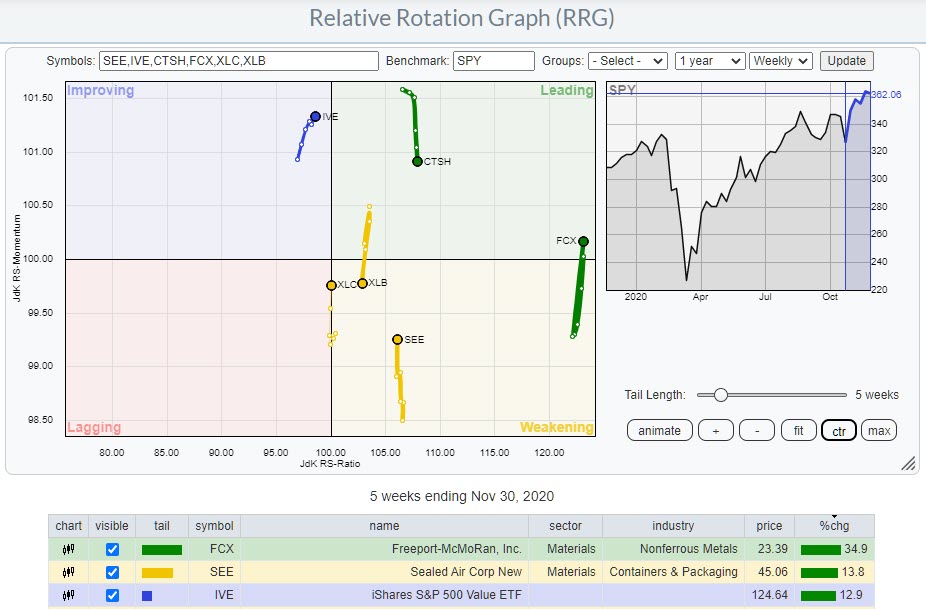Click the plus zoom button

[715, 431]
